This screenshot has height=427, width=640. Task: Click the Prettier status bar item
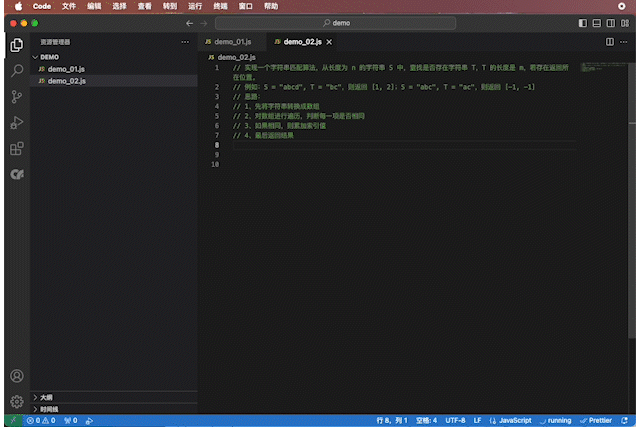(x=596, y=420)
